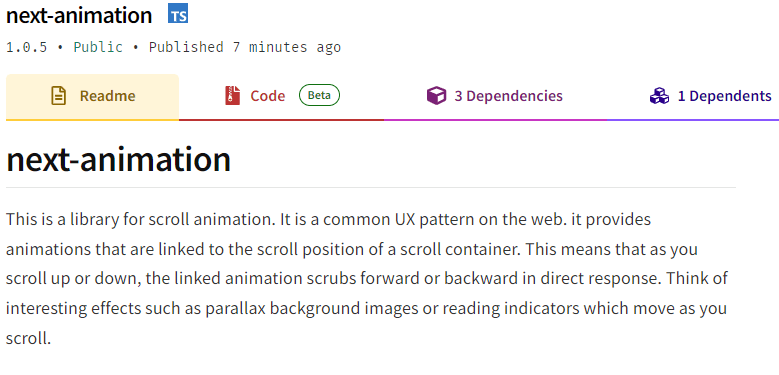Click the Published 7 minutes ago text
The image size is (779, 375).
coord(245,47)
